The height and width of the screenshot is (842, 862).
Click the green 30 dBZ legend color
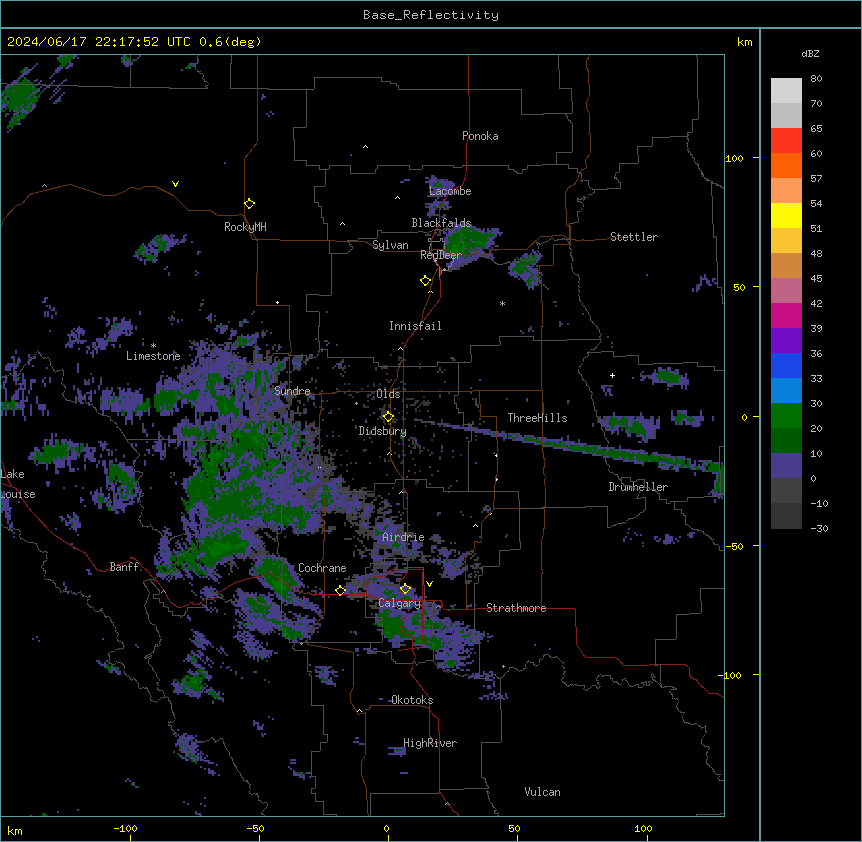[x=786, y=416]
